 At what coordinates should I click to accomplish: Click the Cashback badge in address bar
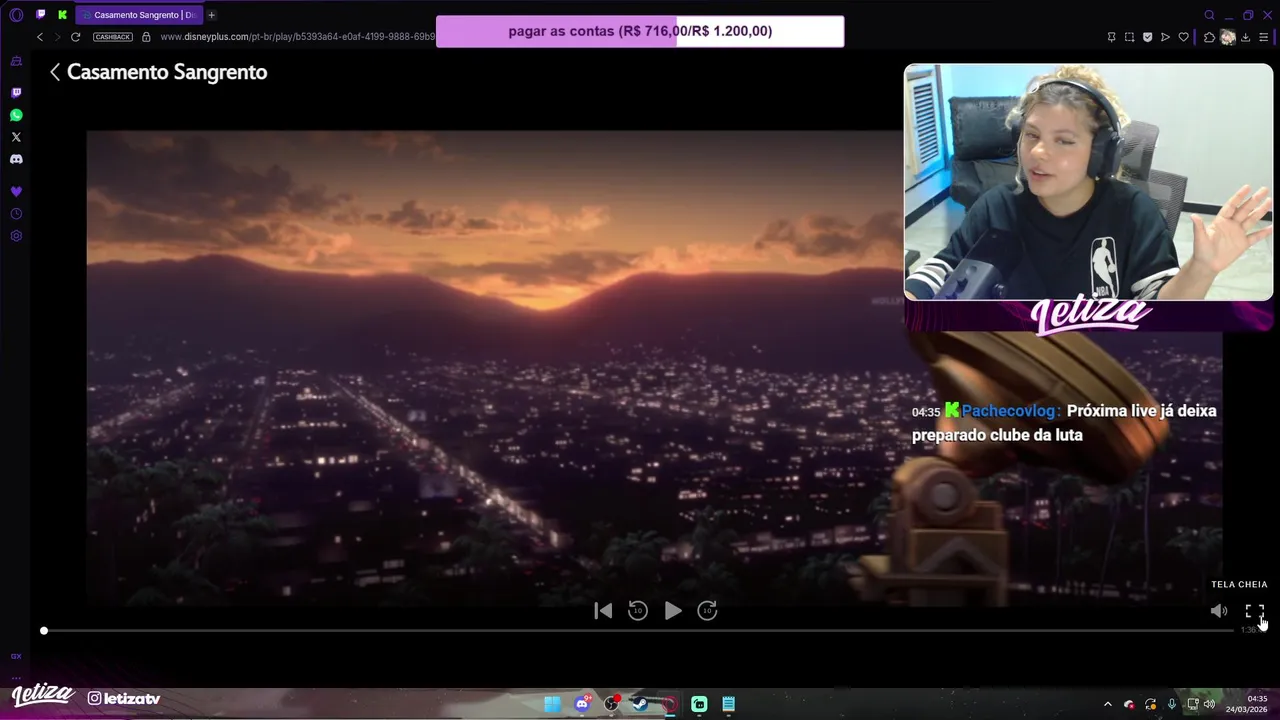(112, 37)
